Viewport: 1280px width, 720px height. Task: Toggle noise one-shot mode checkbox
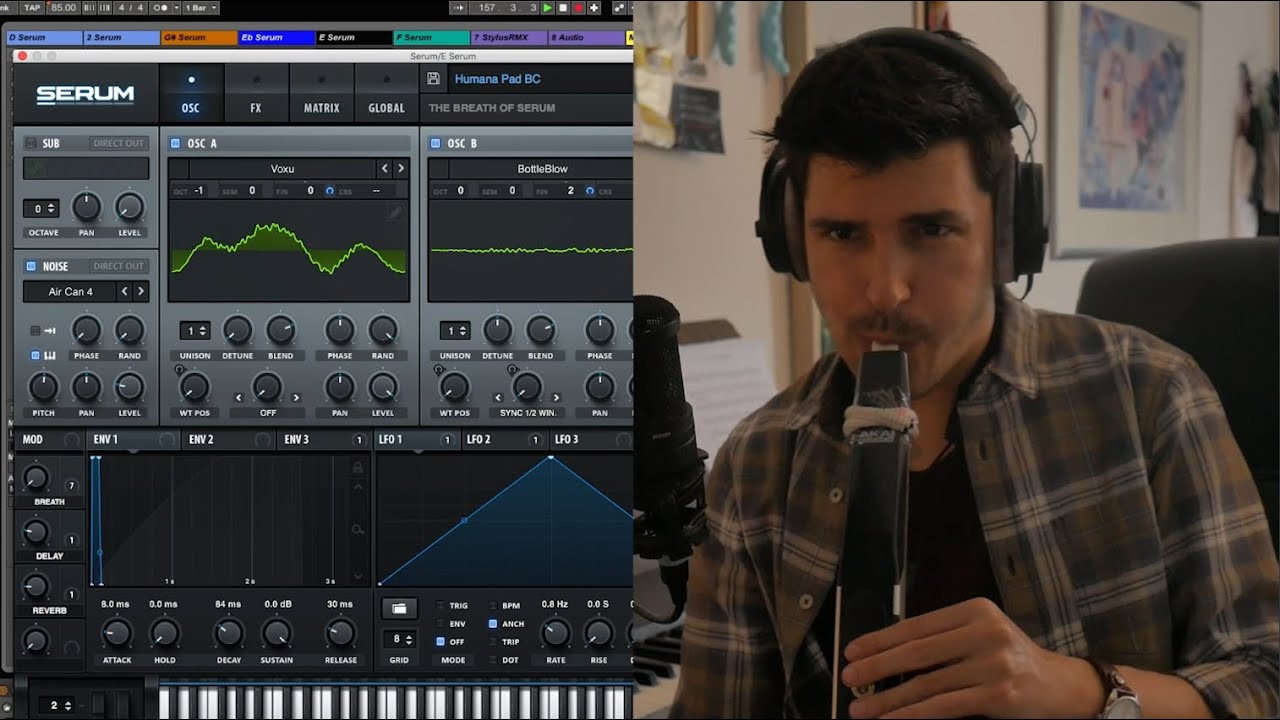pos(35,330)
